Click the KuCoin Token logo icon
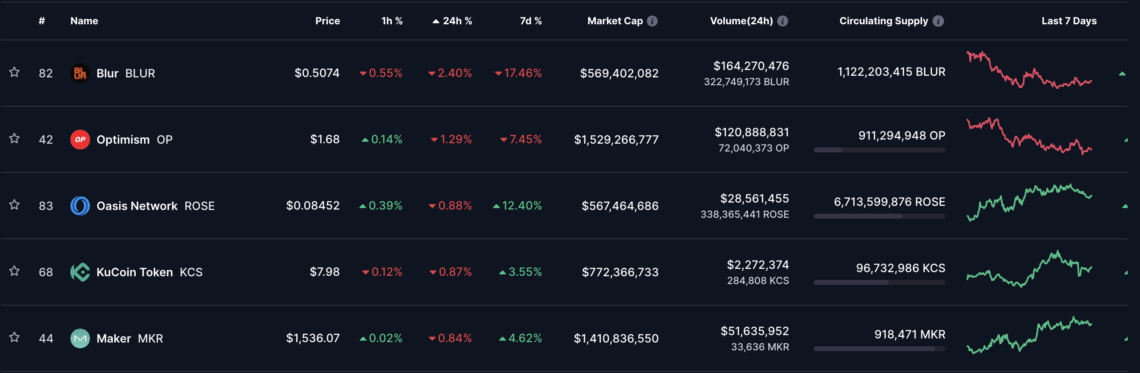The height and width of the screenshot is (373, 1140). click(x=80, y=272)
